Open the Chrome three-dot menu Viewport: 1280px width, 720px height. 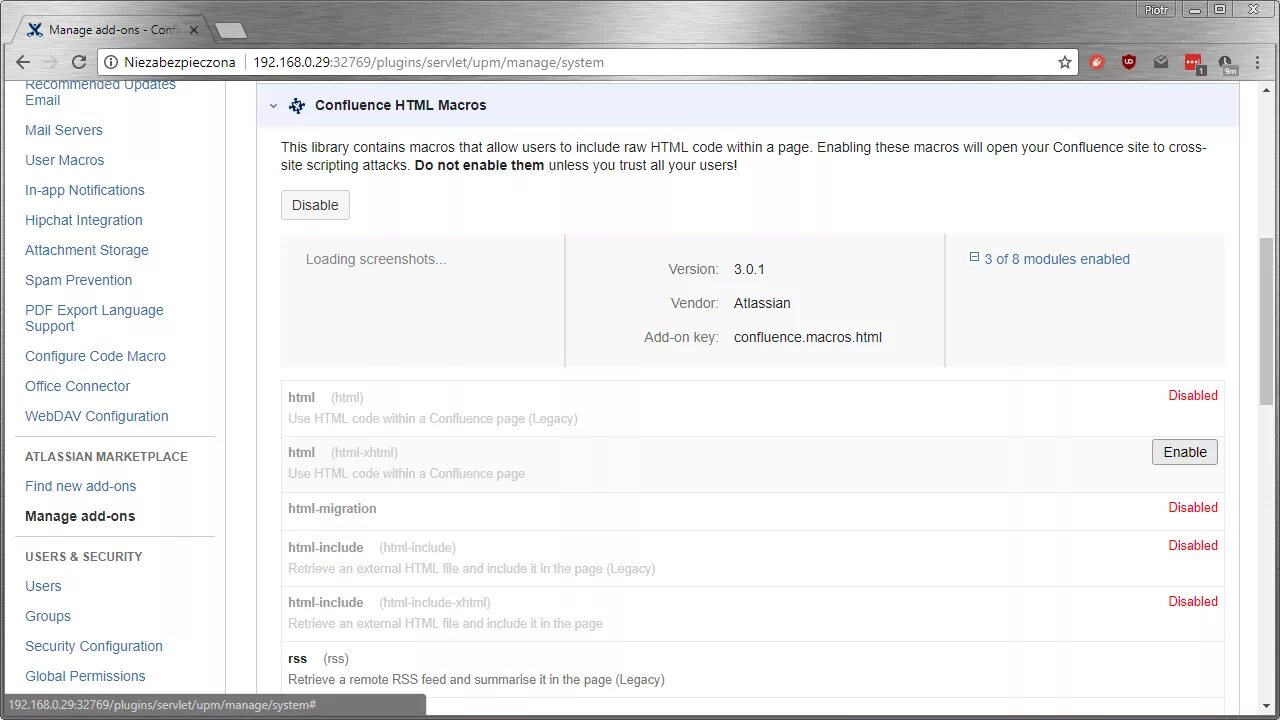point(1258,62)
